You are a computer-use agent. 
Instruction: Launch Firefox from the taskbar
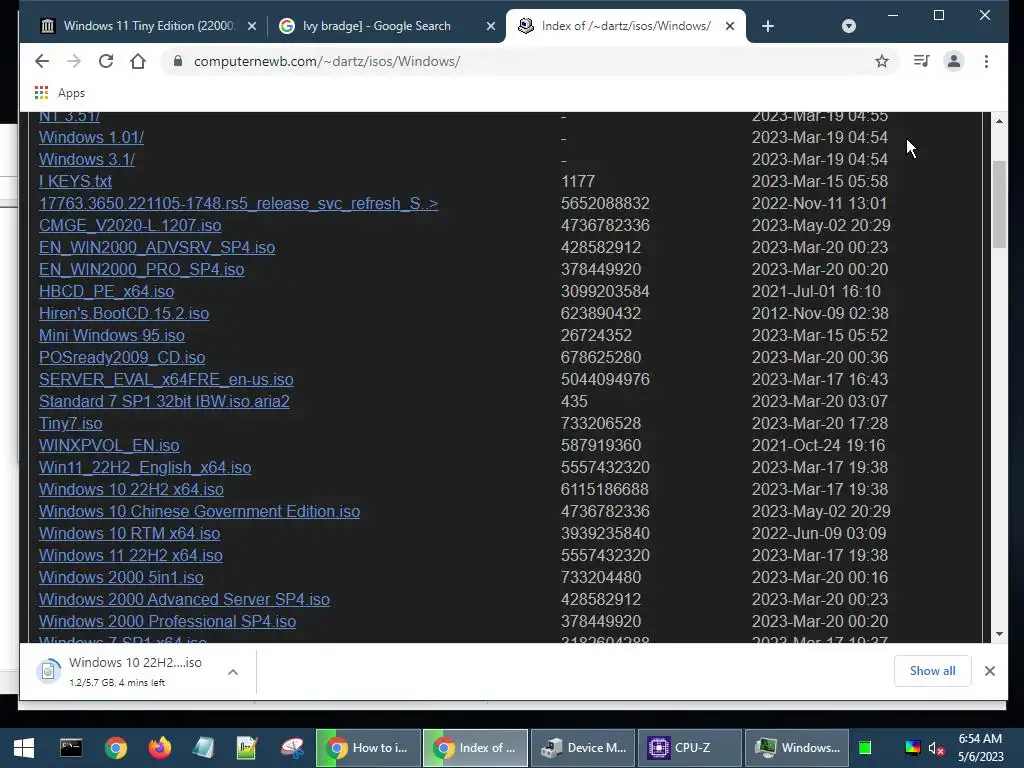(x=159, y=748)
